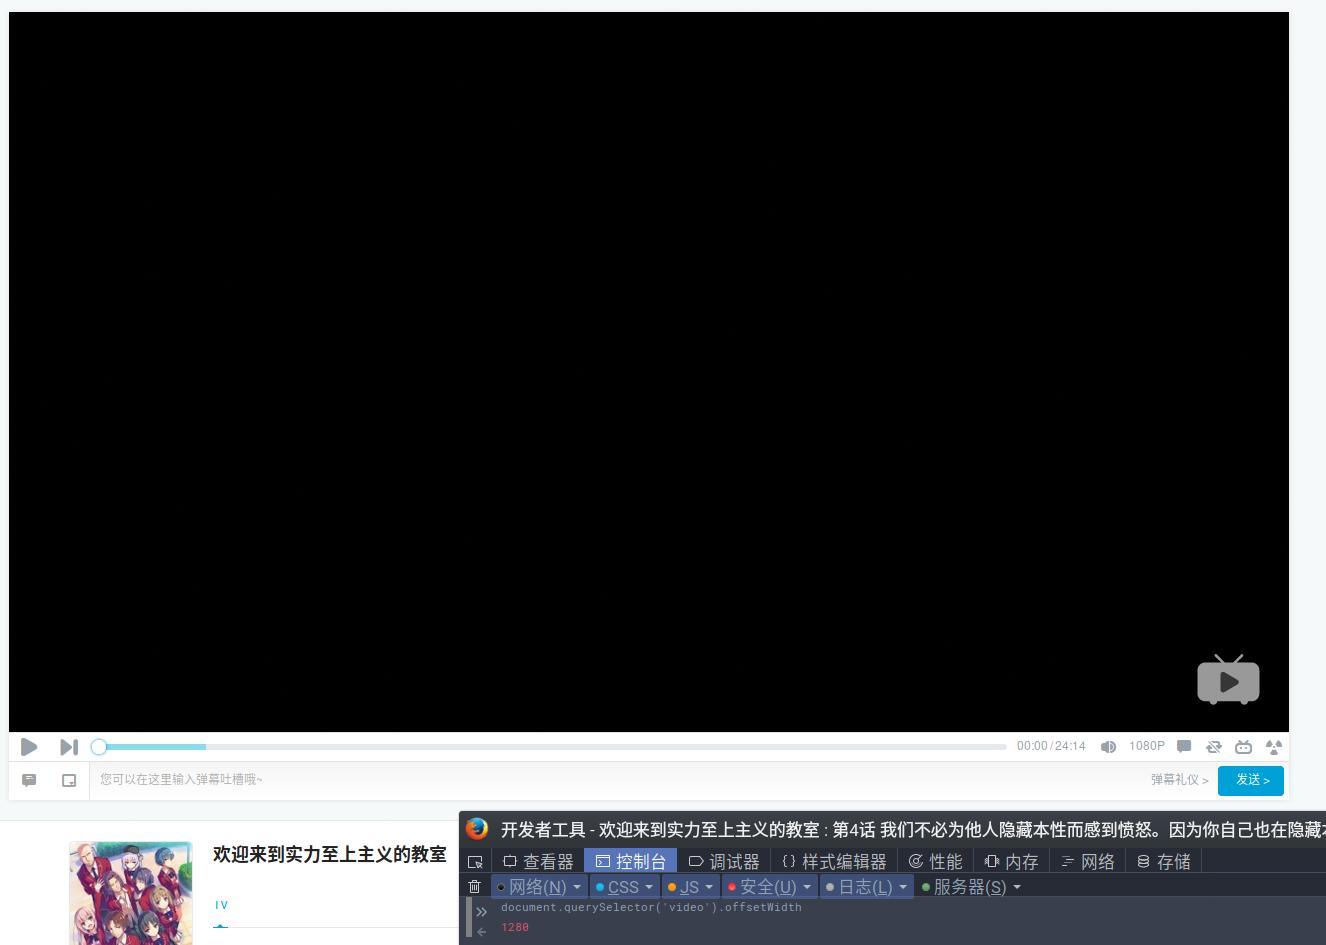Open the 1080P quality dropdown
The image size is (1326, 945).
pyautogui.click(x=1147, y=746)
